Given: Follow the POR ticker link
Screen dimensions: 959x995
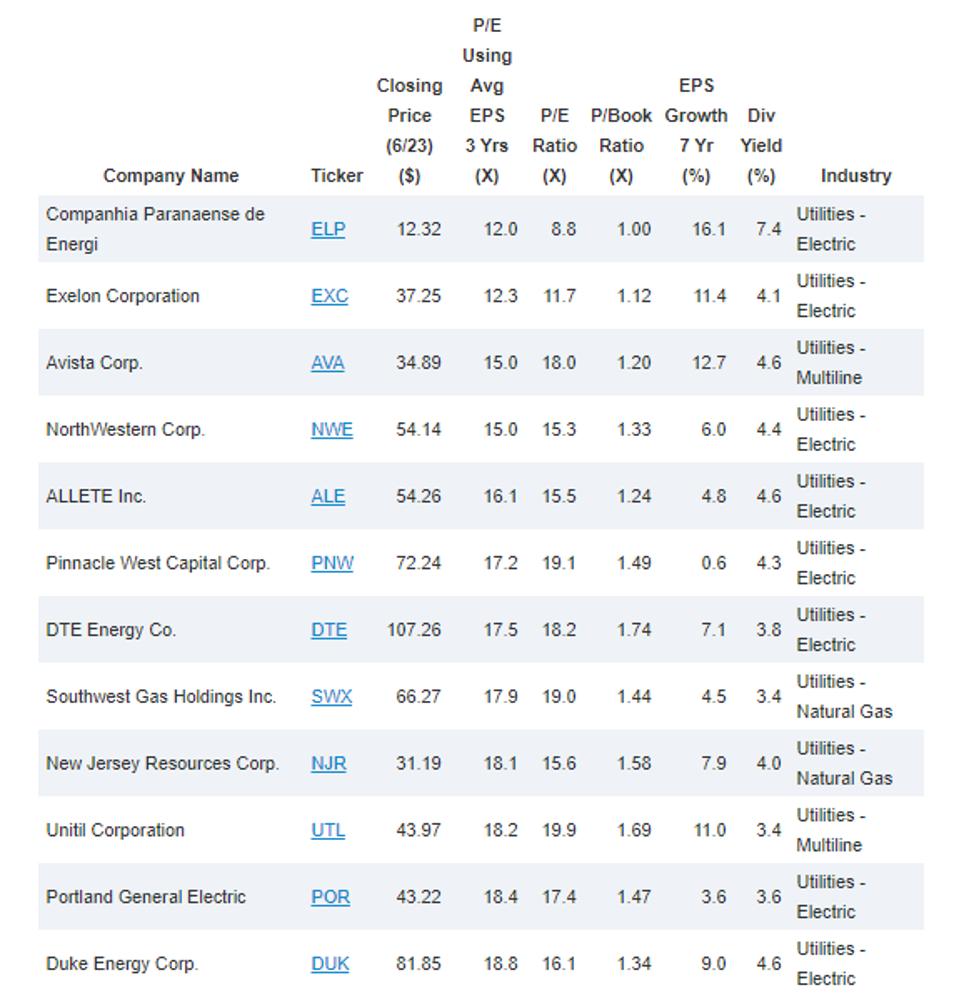Looking at the screenshot, I should 330,897.
